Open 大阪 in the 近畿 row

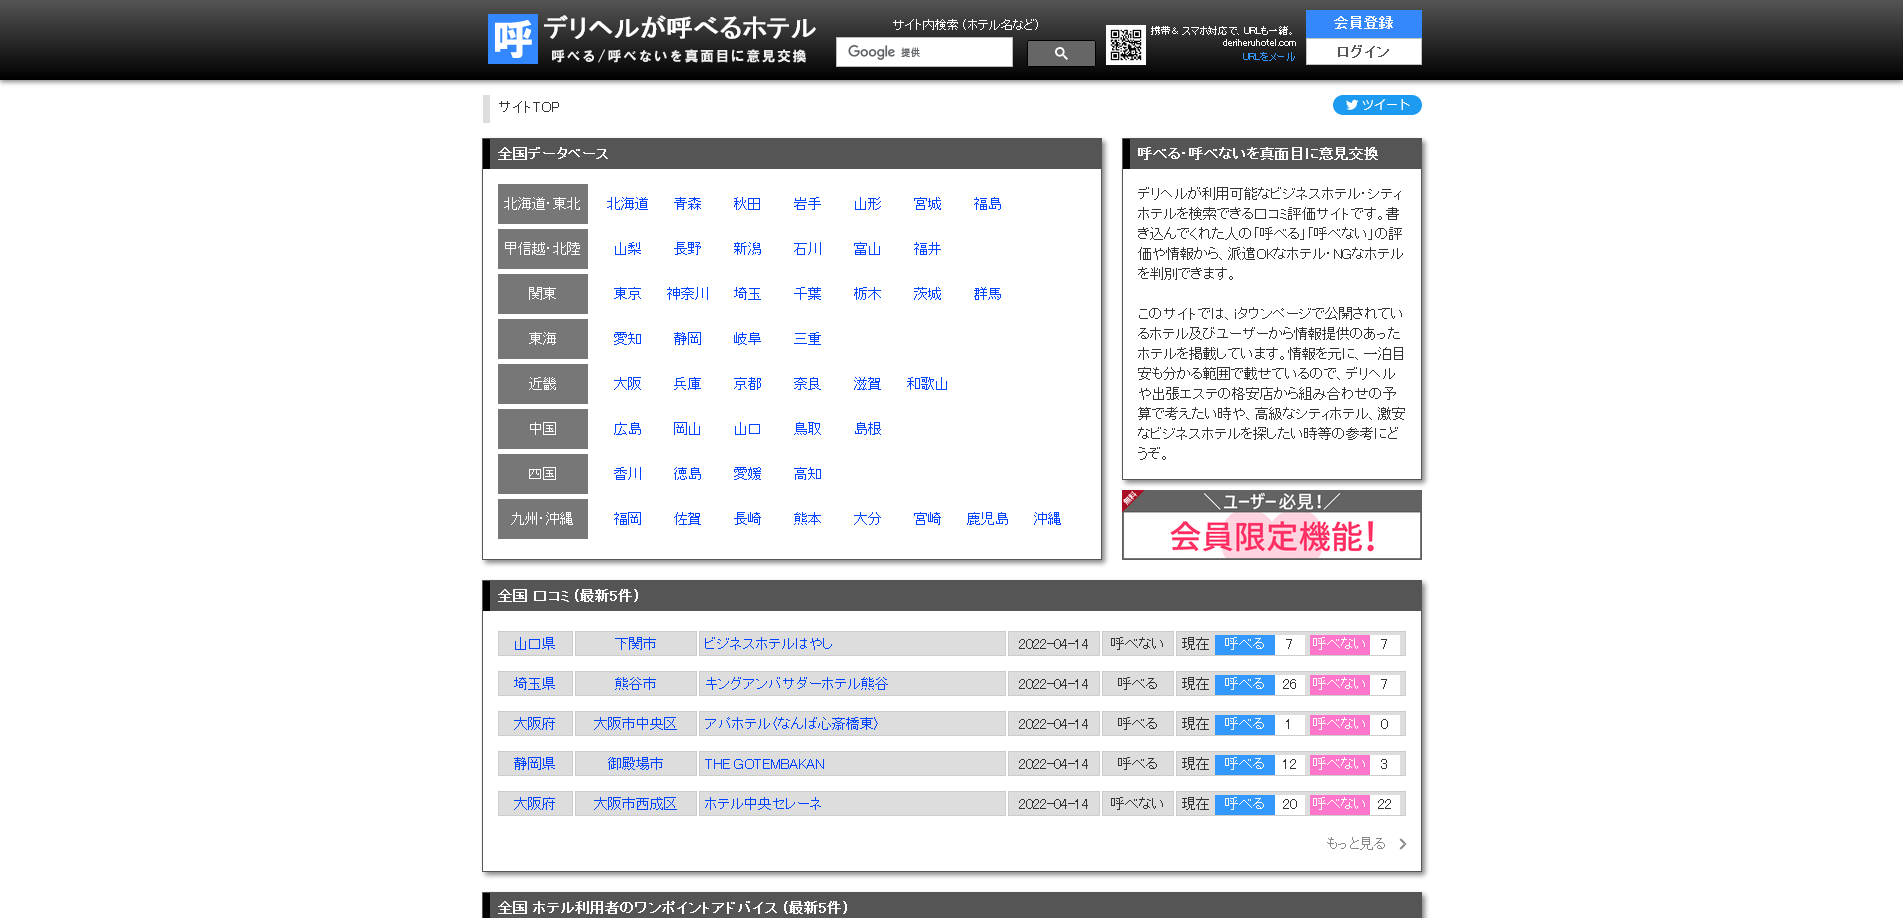coord(627,384)
